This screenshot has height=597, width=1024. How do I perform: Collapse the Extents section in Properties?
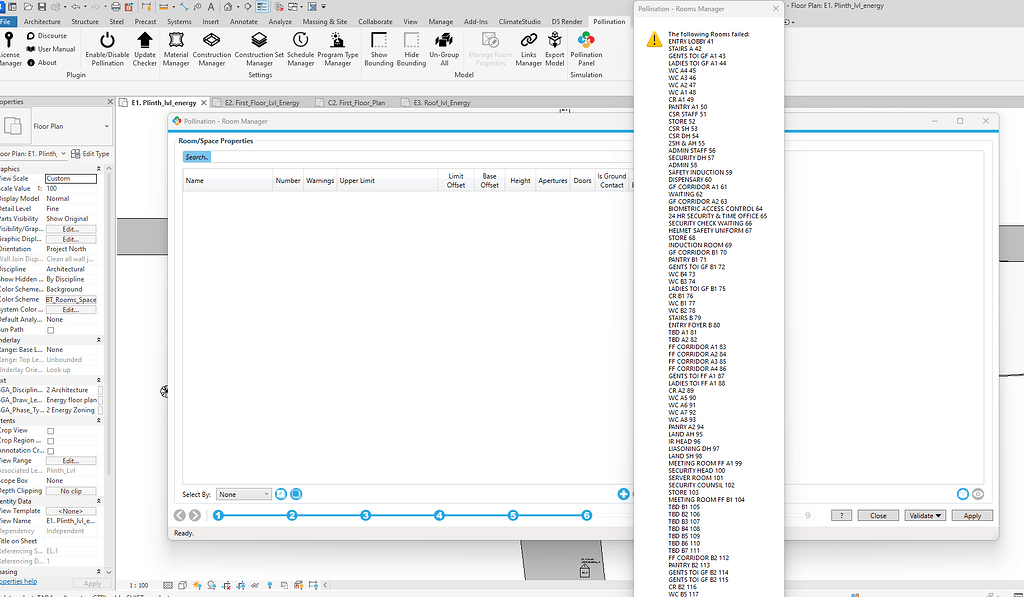tap(99, 421)
